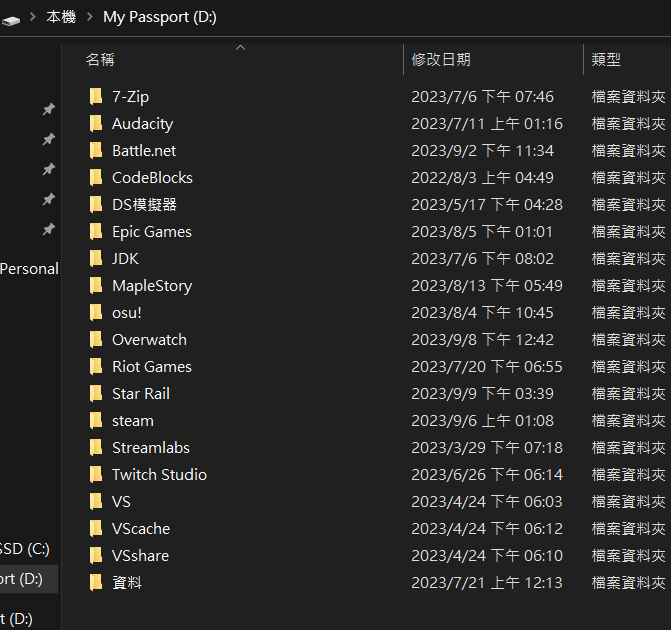Viewport: 671px width, 630px height.
Task: Click date 2022/8/3 上午 04:49
Action: tap(482, 177)
